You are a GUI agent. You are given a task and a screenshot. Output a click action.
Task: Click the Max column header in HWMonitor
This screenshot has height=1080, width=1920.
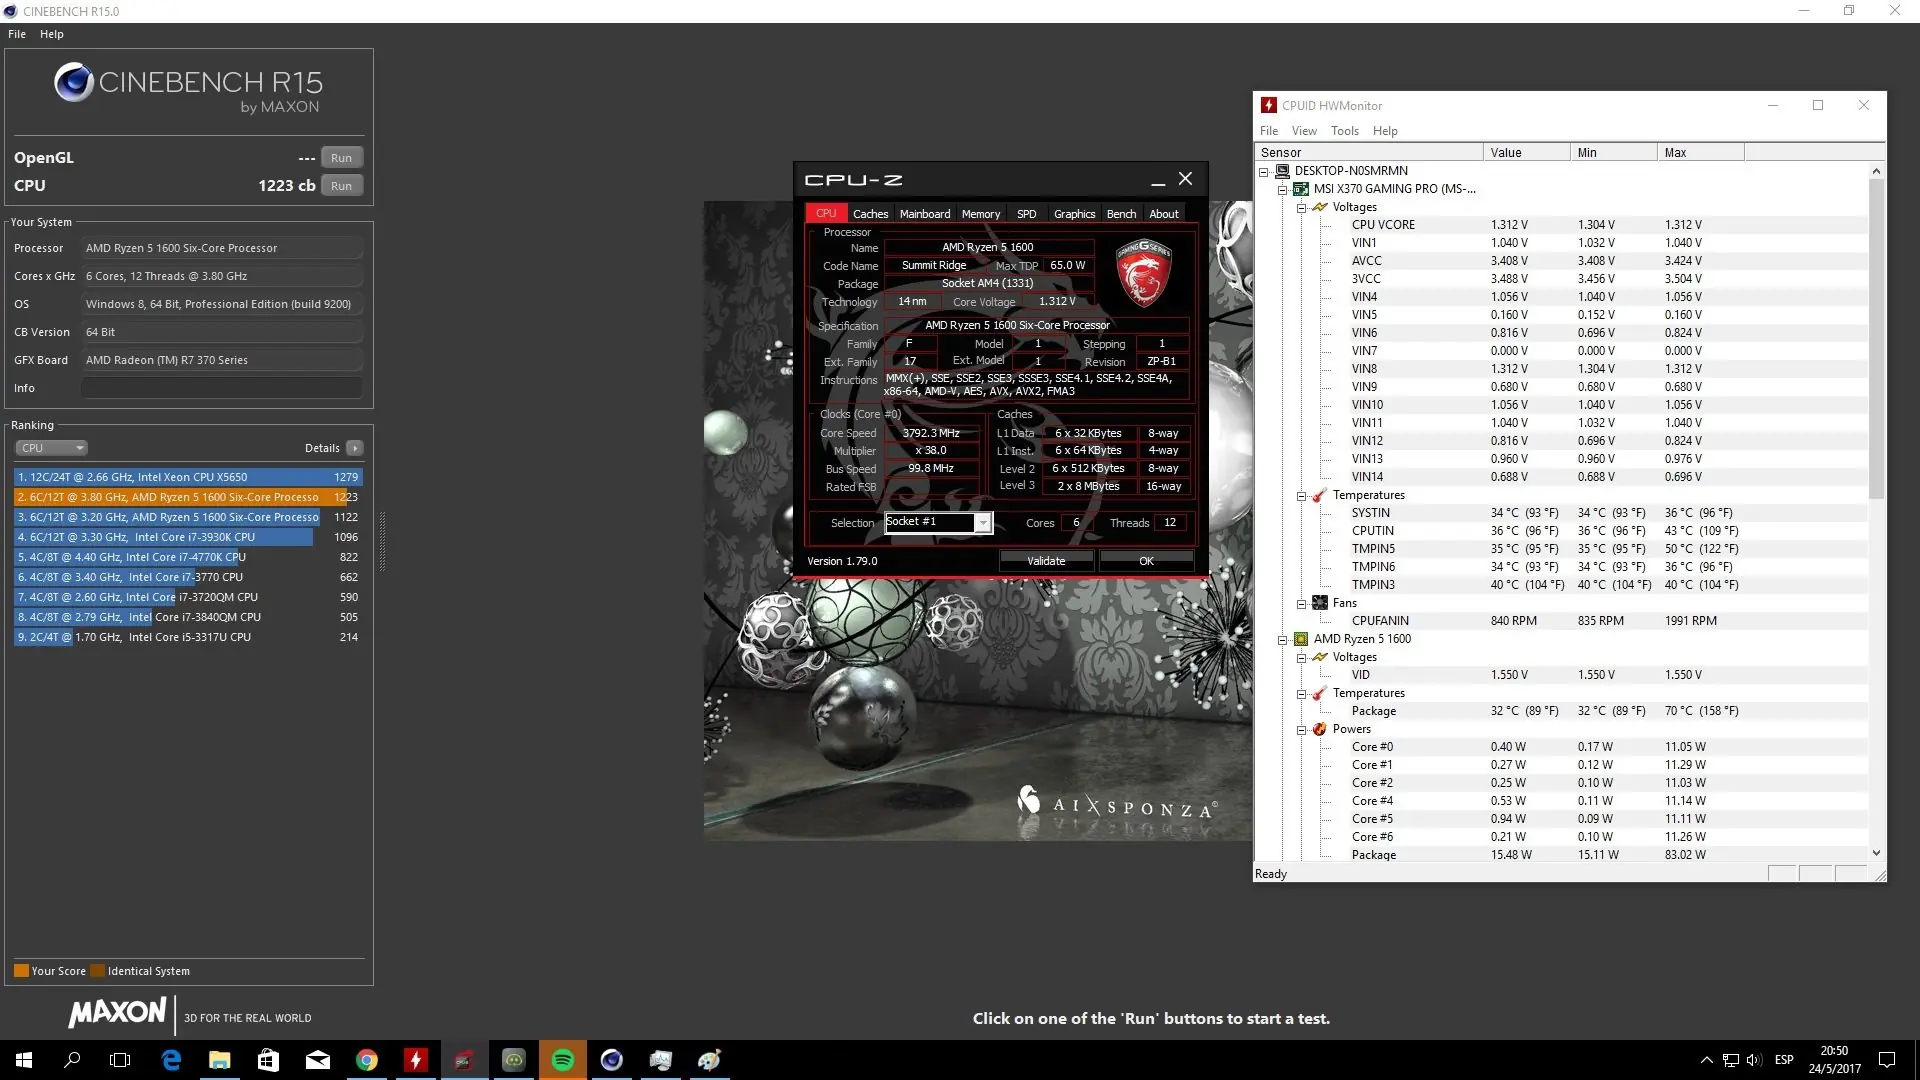pos(1700,153)
